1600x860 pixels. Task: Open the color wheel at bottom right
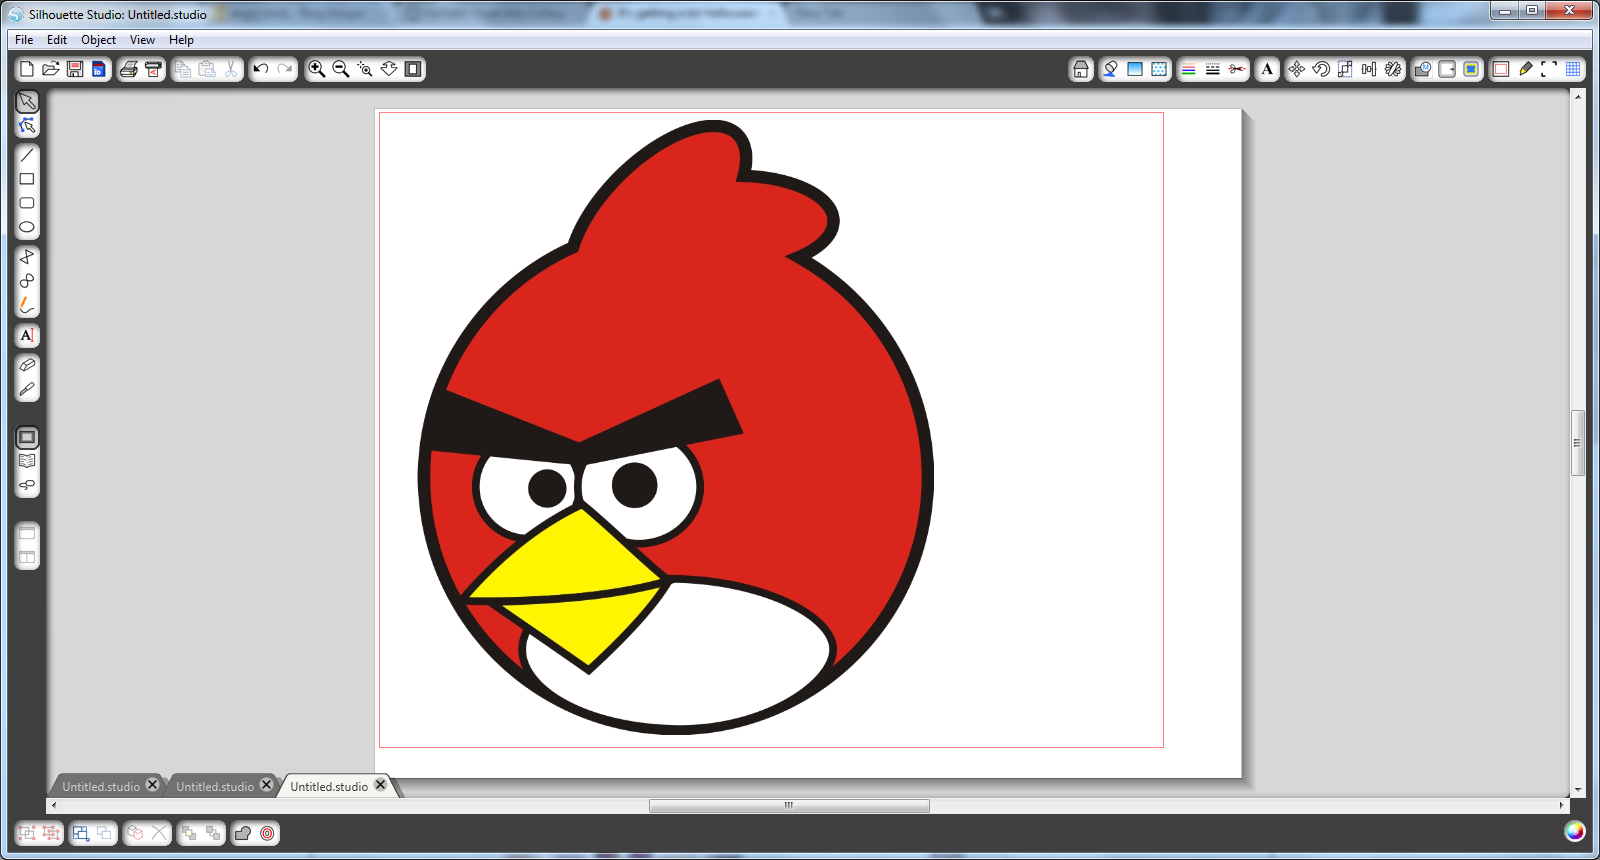pyautogui.click(x=1574, y=831)
